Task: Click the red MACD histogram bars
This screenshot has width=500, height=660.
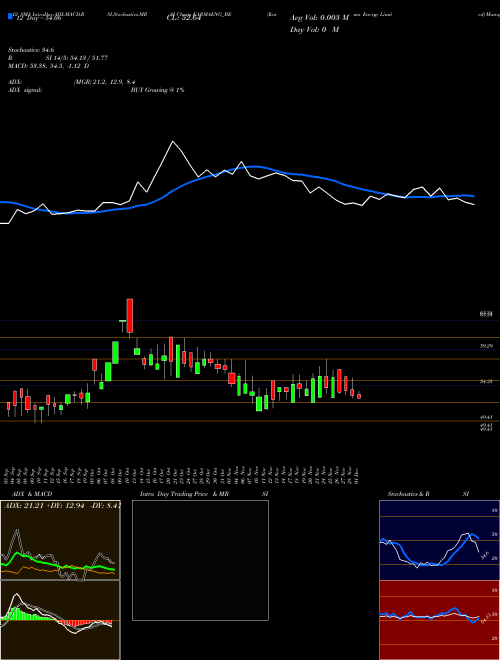Action: click(x=84, y=623)
